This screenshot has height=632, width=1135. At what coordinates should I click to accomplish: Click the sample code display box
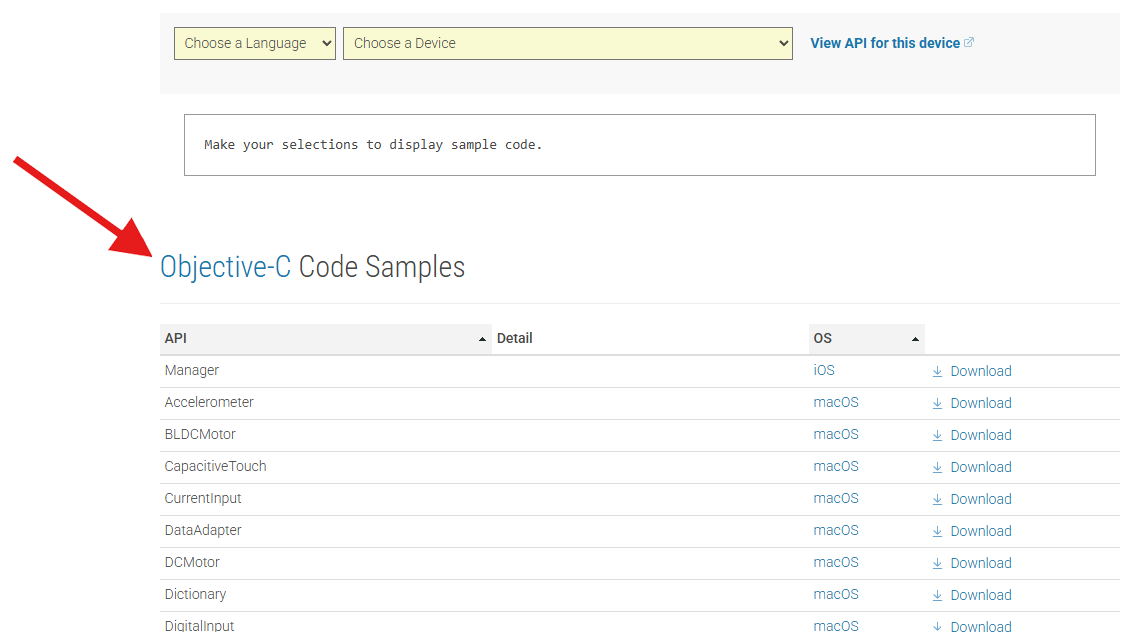(639, 145)
